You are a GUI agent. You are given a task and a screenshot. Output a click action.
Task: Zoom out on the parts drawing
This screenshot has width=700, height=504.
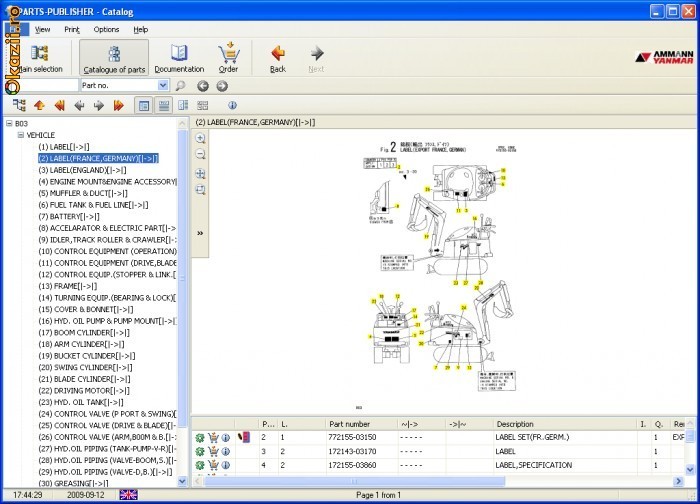(x=200, y=154)
